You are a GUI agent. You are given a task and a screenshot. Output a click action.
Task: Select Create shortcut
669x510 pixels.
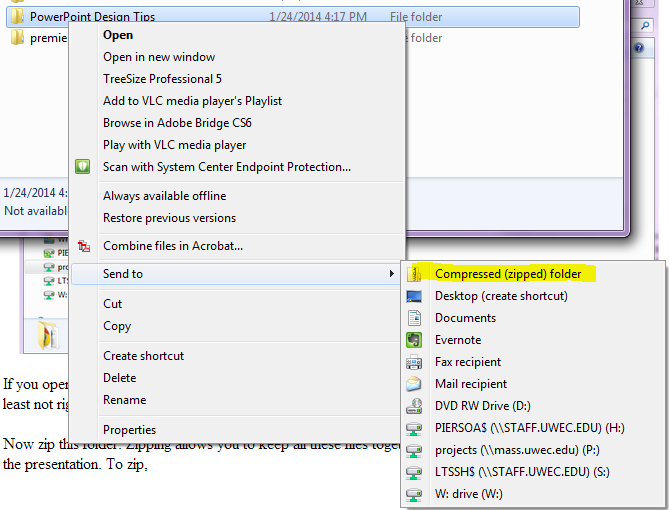click(x=143, y=356)
